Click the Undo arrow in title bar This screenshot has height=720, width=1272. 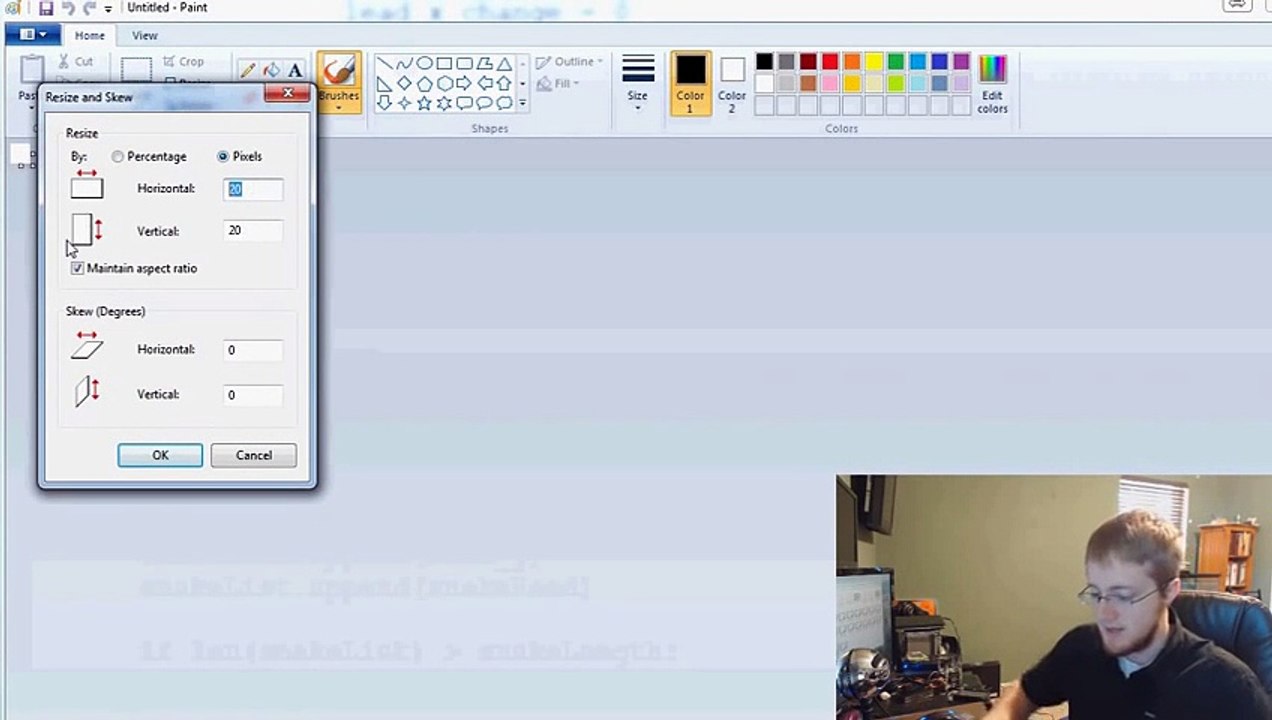(x=68, y=8)
